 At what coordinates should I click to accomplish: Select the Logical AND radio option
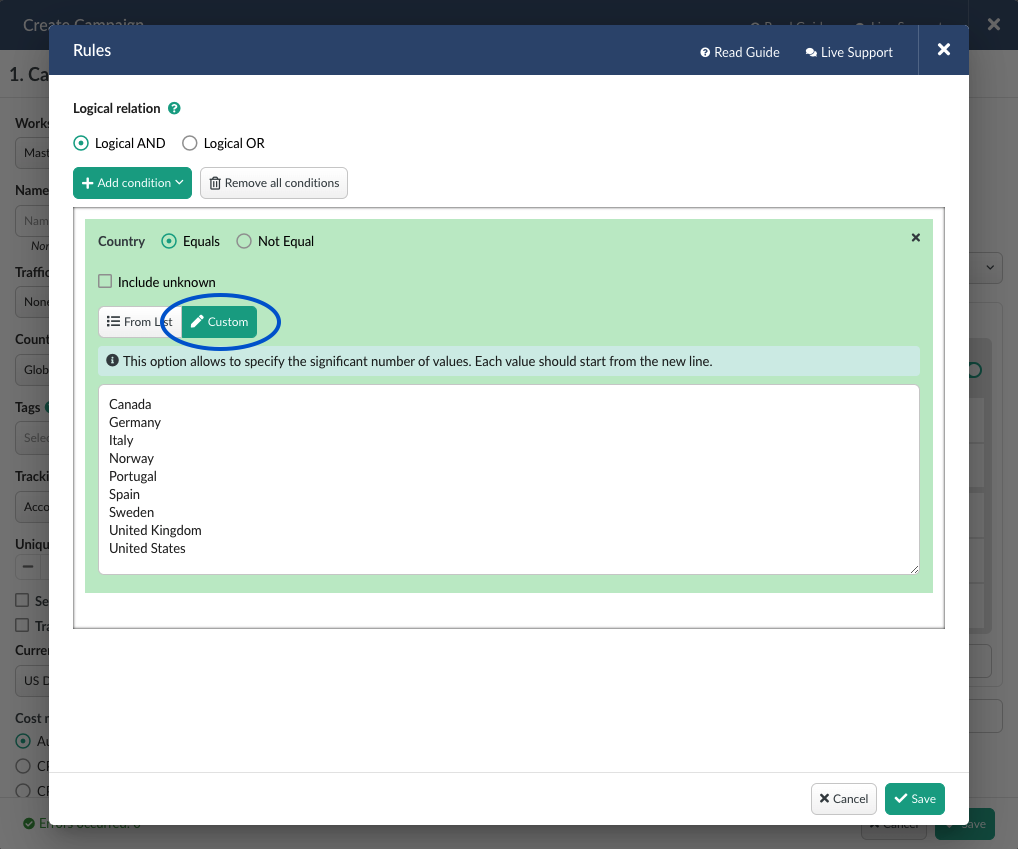[81, 143]
